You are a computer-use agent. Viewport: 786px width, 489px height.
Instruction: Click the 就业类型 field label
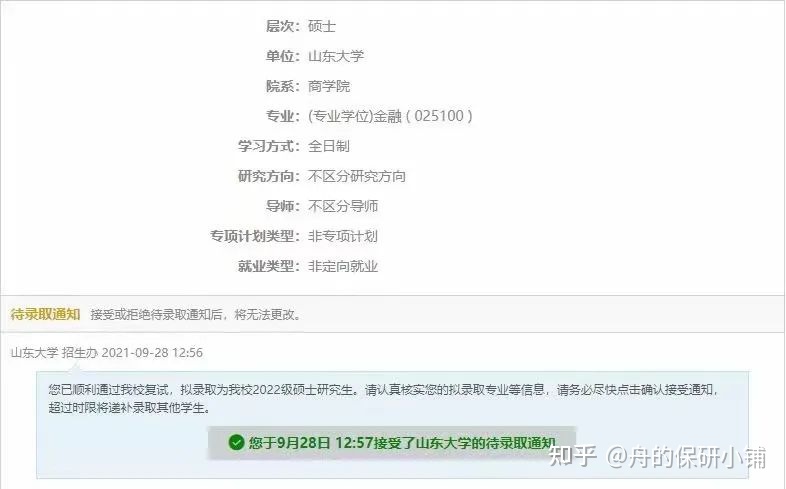click(x=269, y=266)
